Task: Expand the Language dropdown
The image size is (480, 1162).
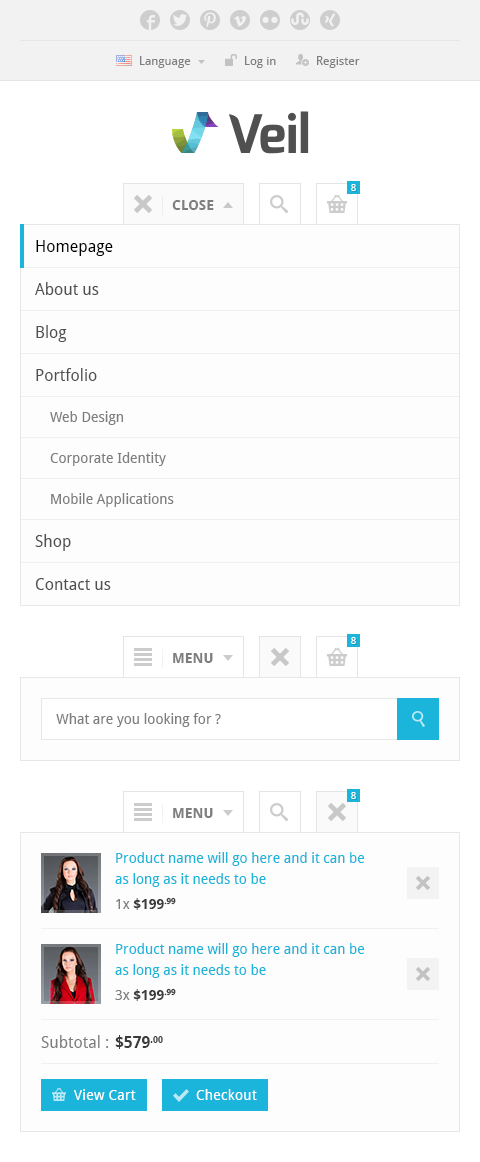Action: pyautogui.click(x=161, y=61)
